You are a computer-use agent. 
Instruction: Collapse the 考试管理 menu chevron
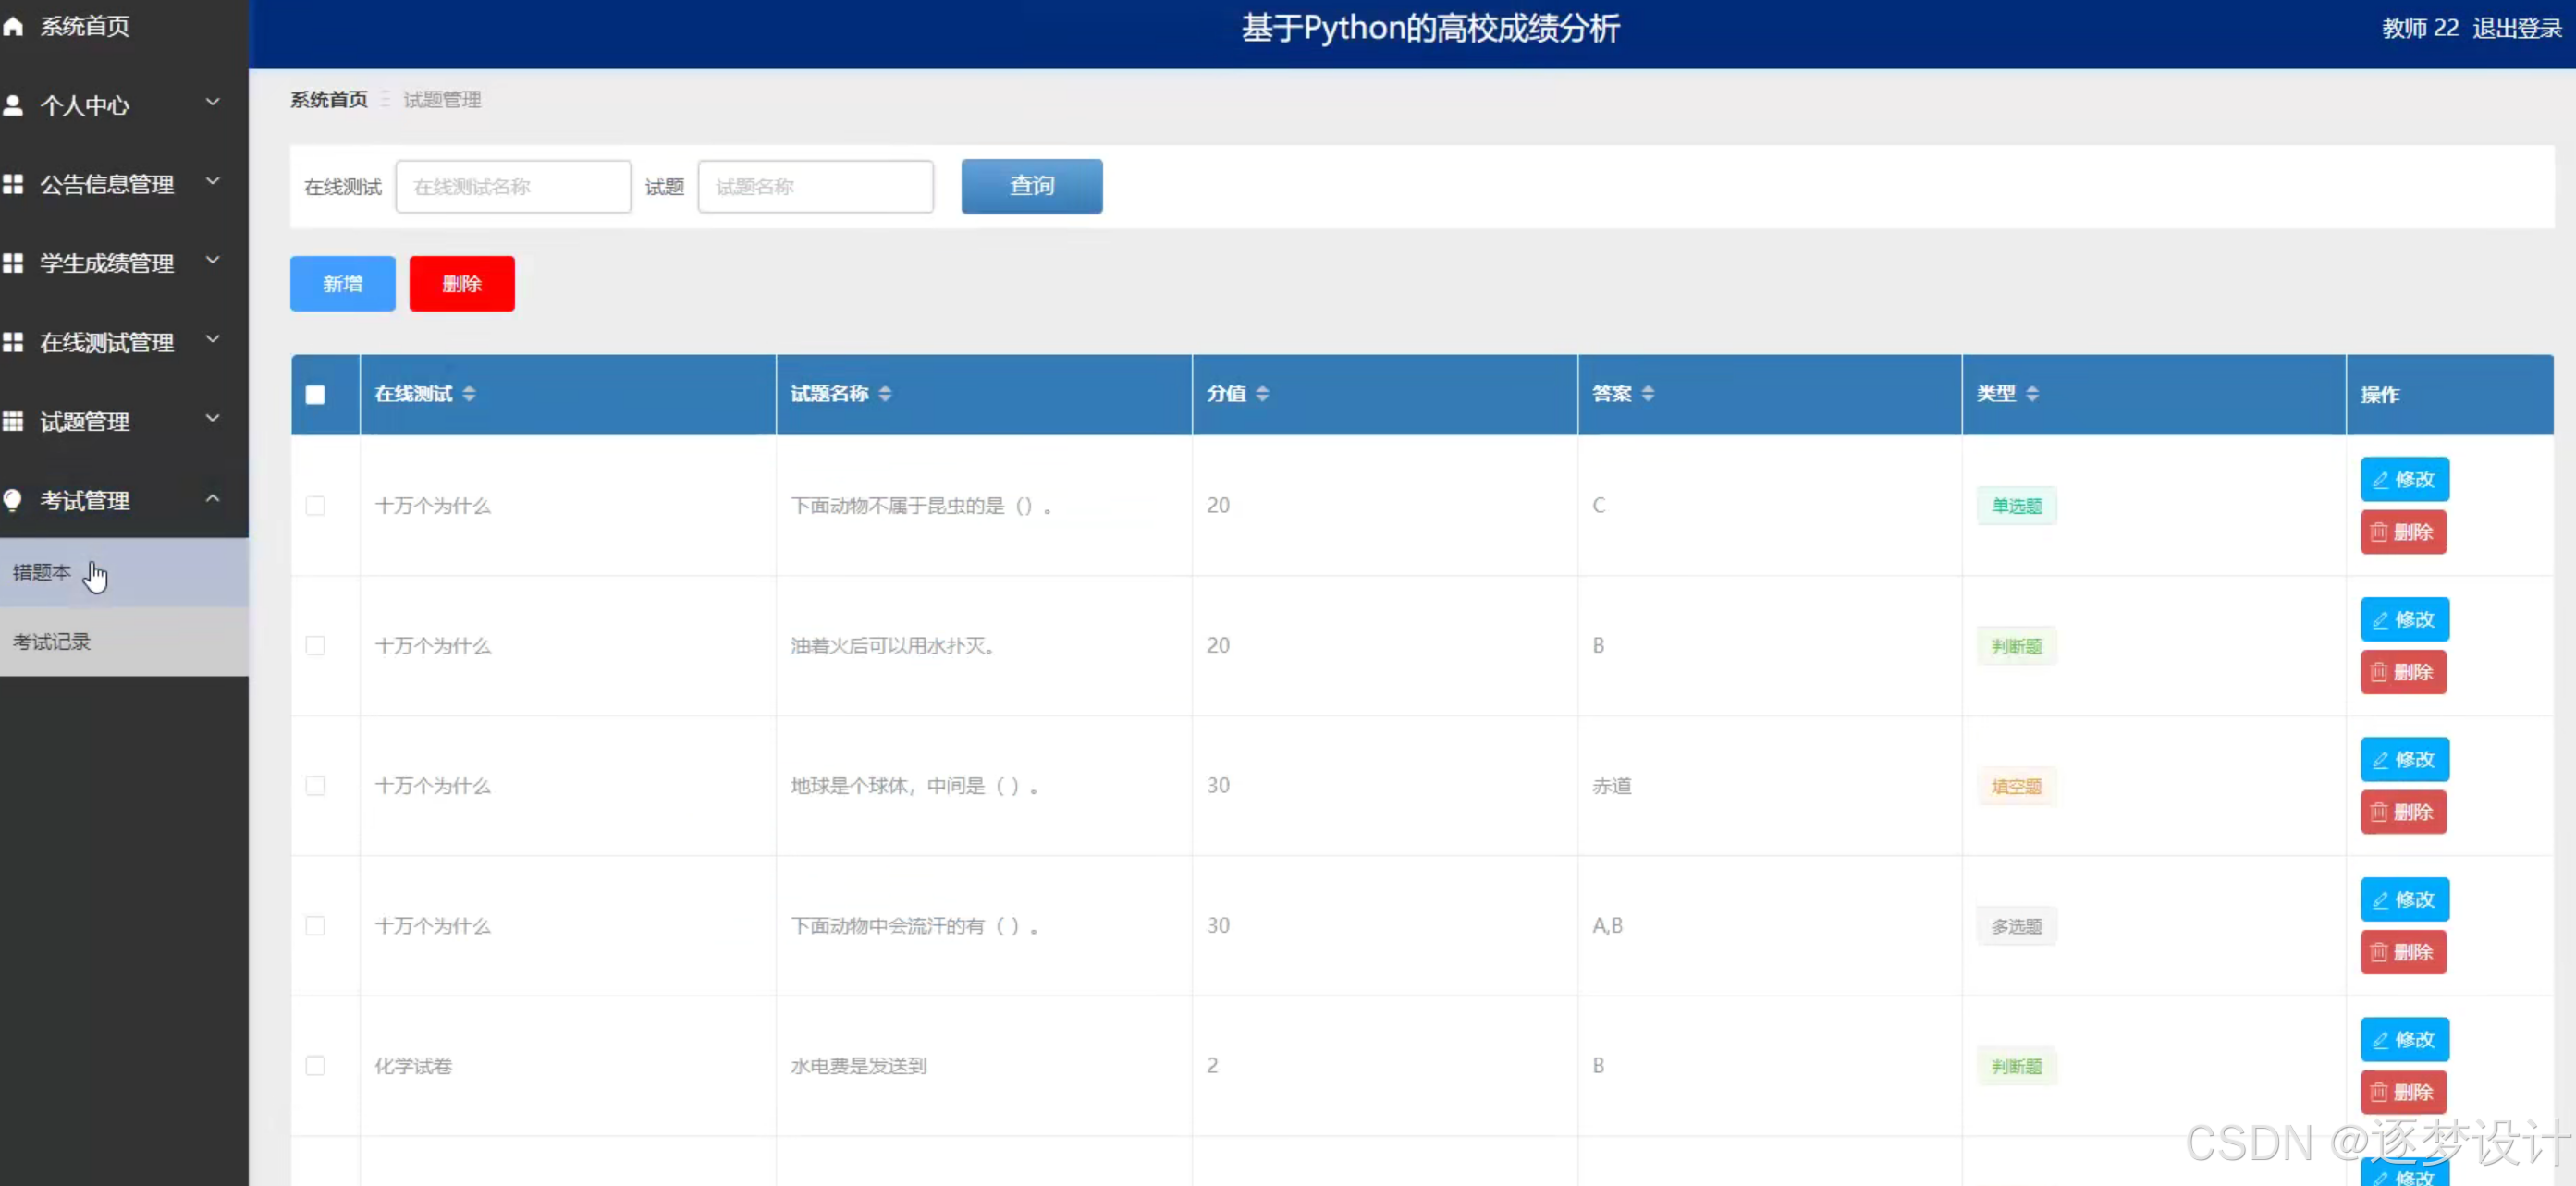pyautogui.click(x=212, y=498)
